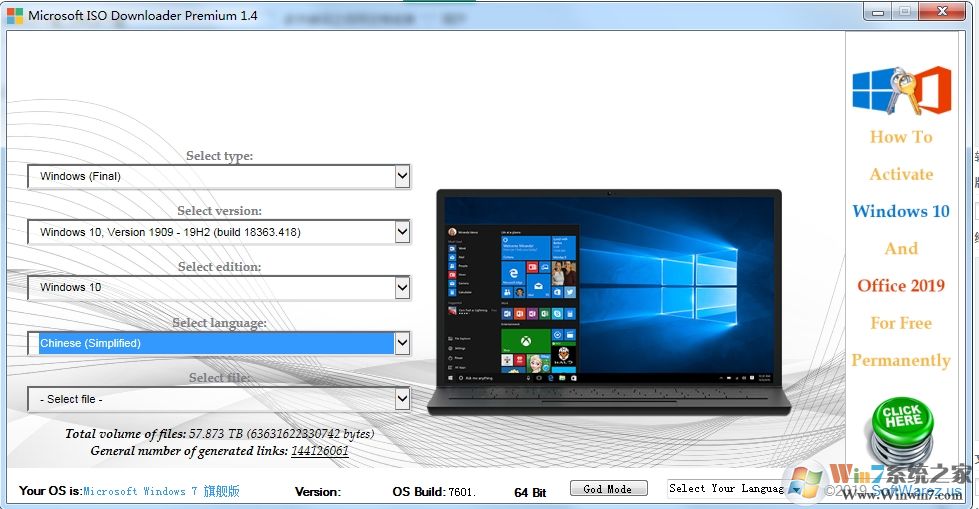Click the 'Select type:' label
The image size is (979, 509).
point(220,156)
